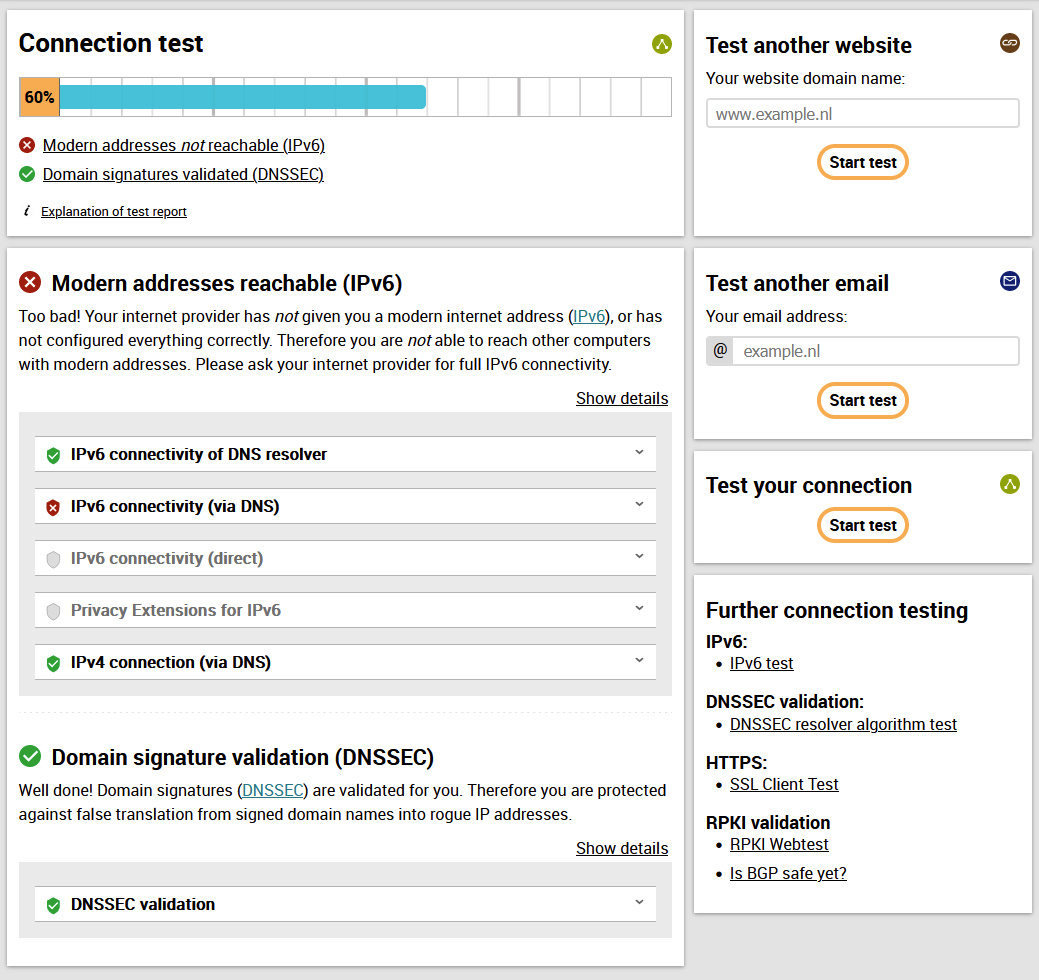Focus the email address input field
The height and width of the screenshot is (980, 1039).
[875, 351]
